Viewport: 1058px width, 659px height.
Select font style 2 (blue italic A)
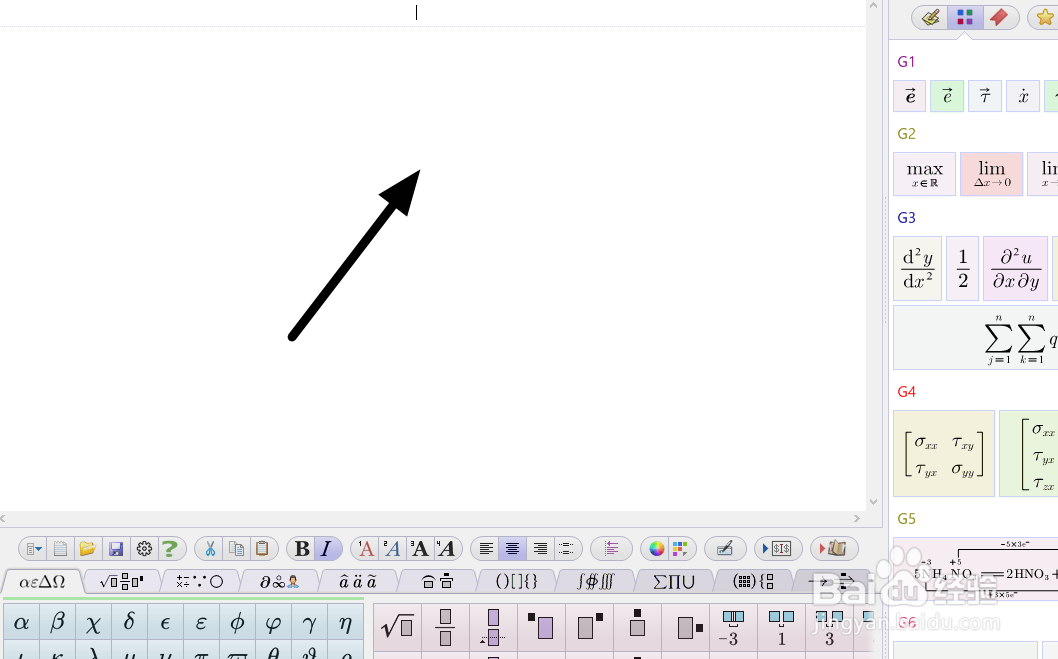pos(392,549)
